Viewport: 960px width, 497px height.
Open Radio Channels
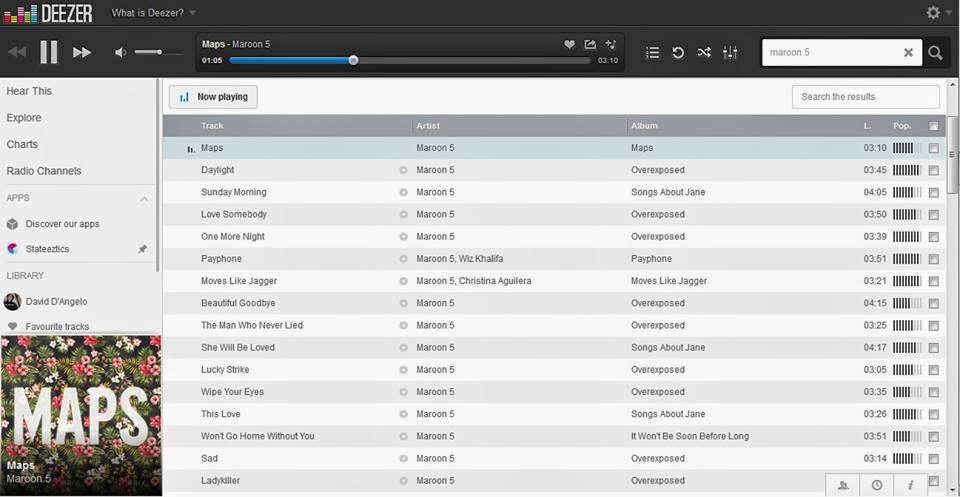(43, 171)
